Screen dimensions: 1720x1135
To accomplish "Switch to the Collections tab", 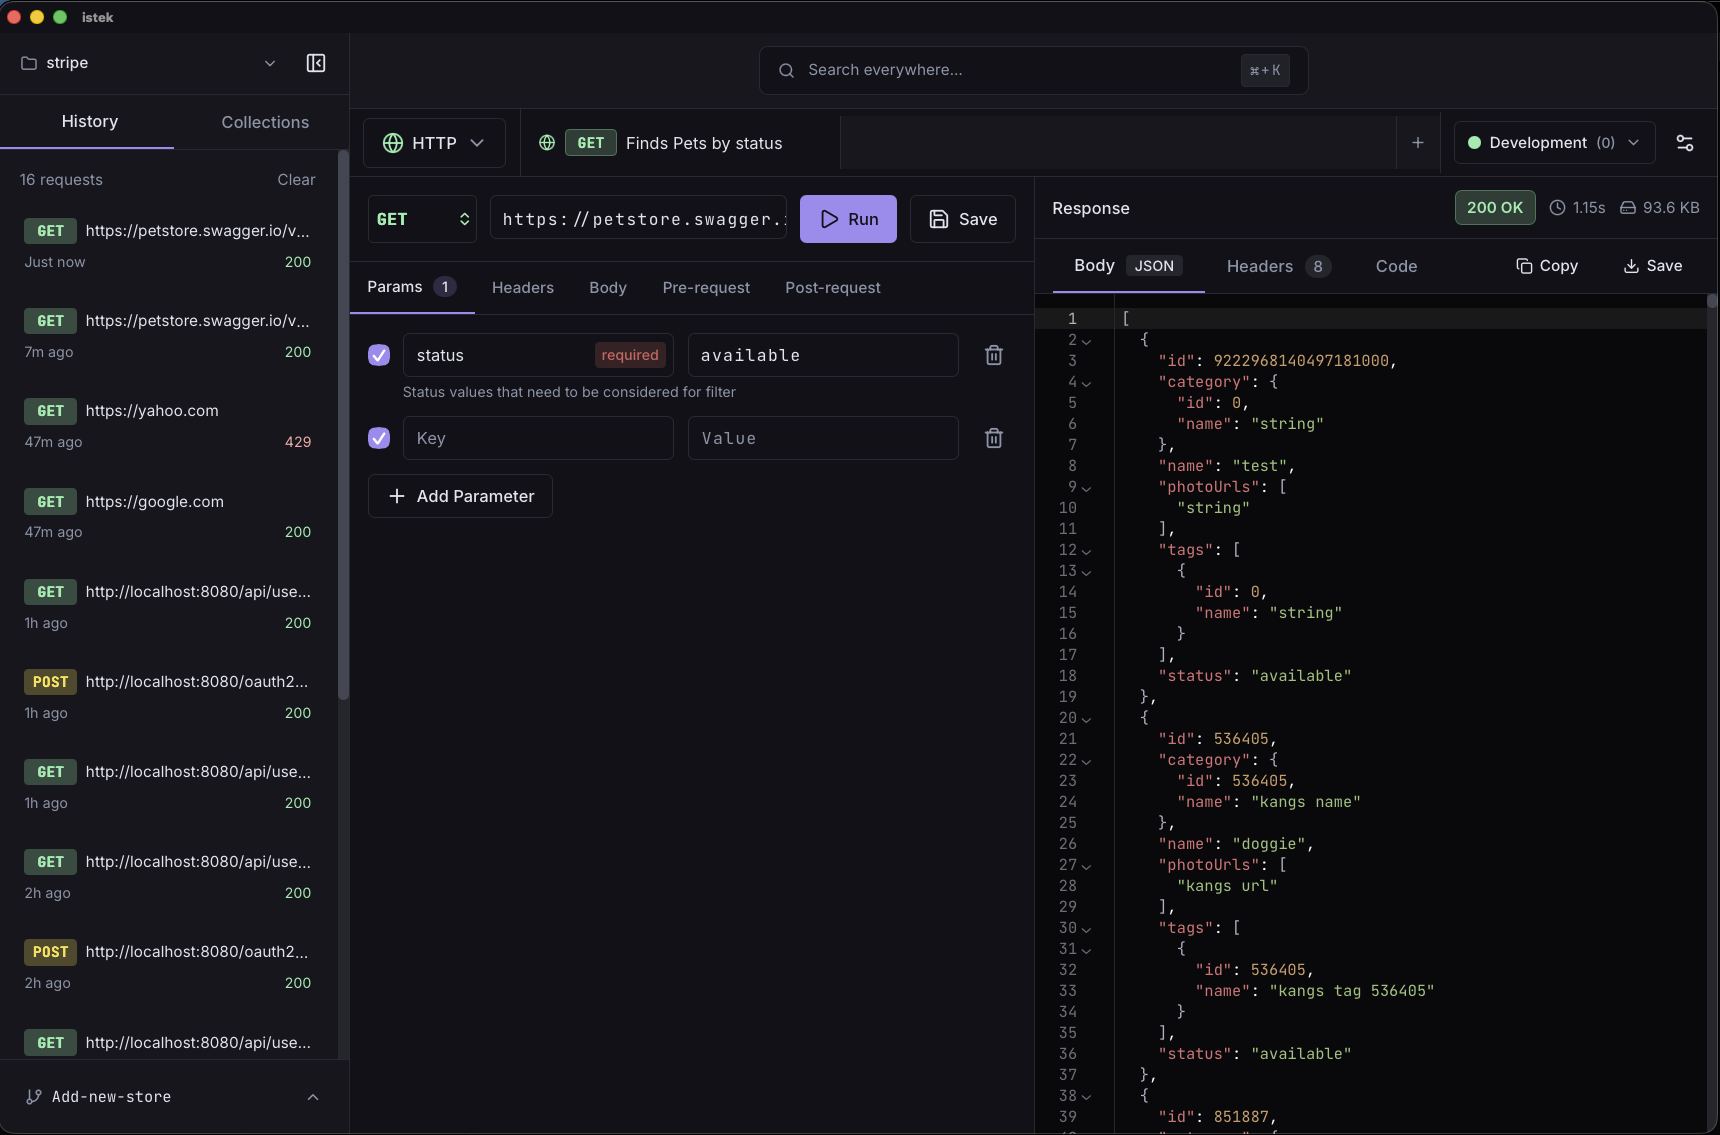I will (264, 122).
